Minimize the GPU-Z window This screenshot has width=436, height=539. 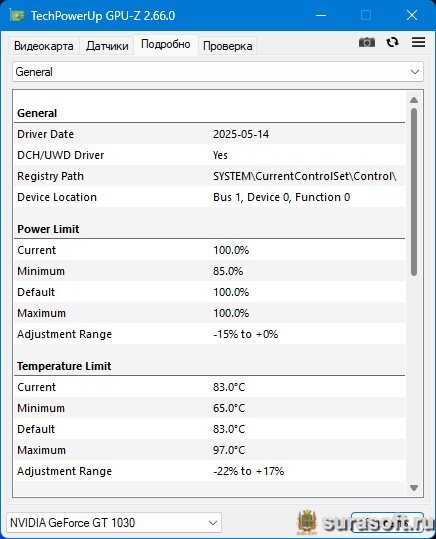click(x=321, y=15)
